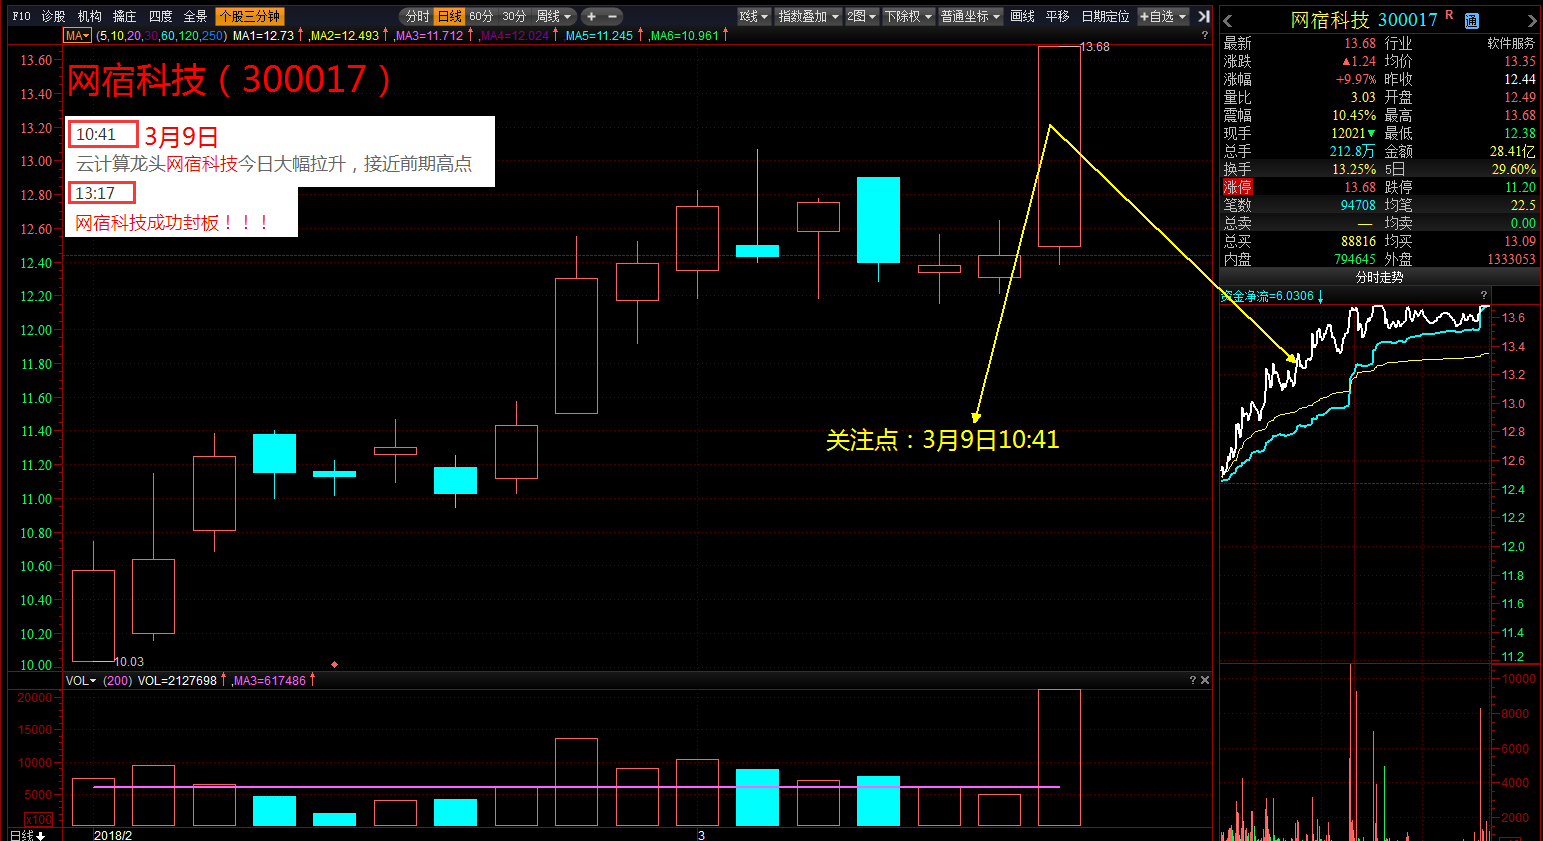Click the 四度 toolbar item
Viewport: 1543px width, 841px height.
(x=160, y=16)
